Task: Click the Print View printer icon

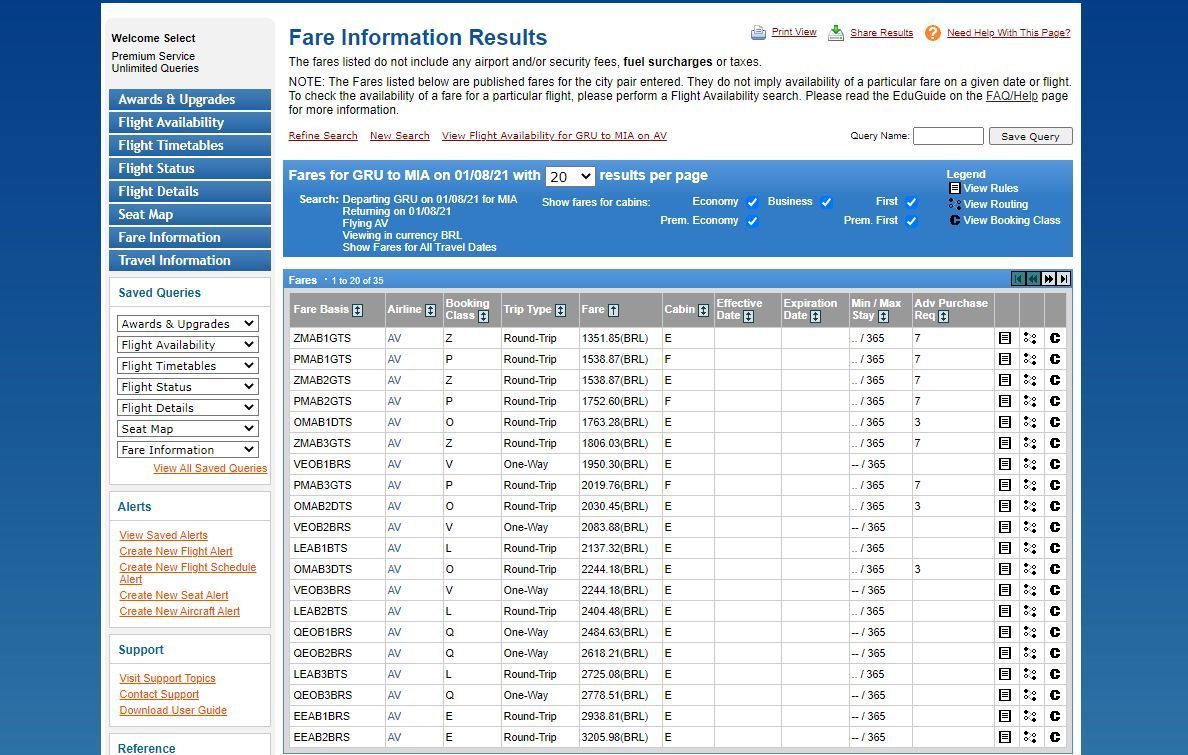Action: click(758, 33)
